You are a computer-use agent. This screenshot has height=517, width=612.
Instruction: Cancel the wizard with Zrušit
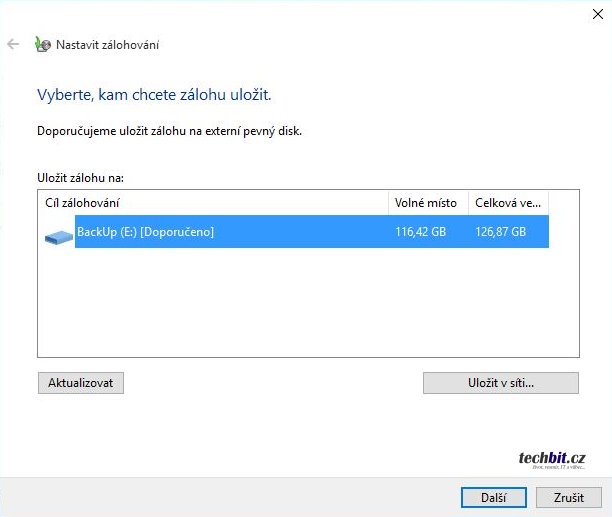click(x=561, y=497)
